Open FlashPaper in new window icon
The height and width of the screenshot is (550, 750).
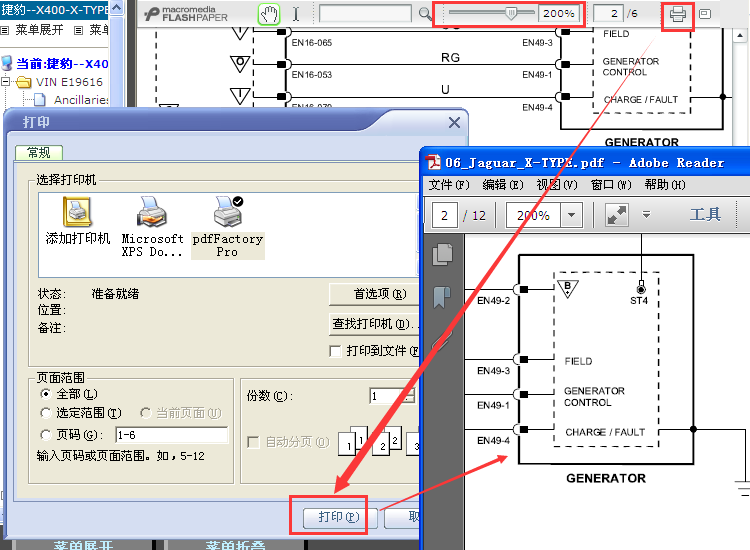click(705, 14)
